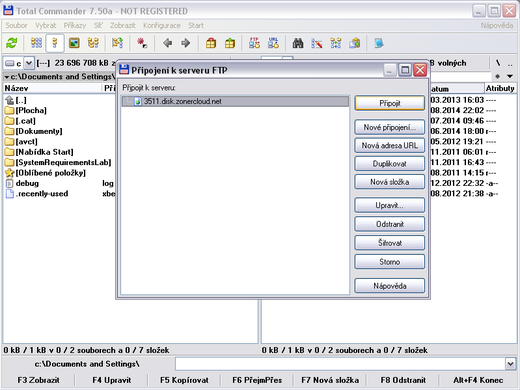Click the forward arrow toolbar icon
520x390 pixels.
(x=186, y=43)
